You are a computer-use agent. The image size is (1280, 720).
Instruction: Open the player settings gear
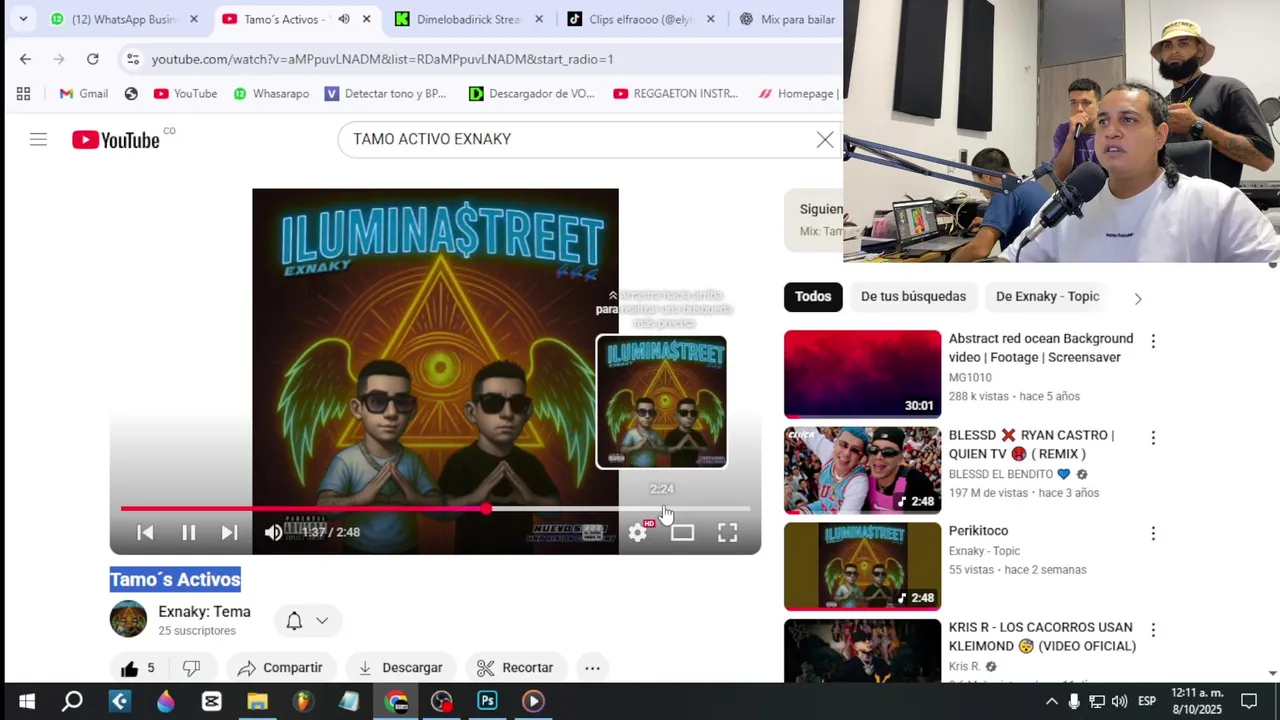tap(637, 533)
